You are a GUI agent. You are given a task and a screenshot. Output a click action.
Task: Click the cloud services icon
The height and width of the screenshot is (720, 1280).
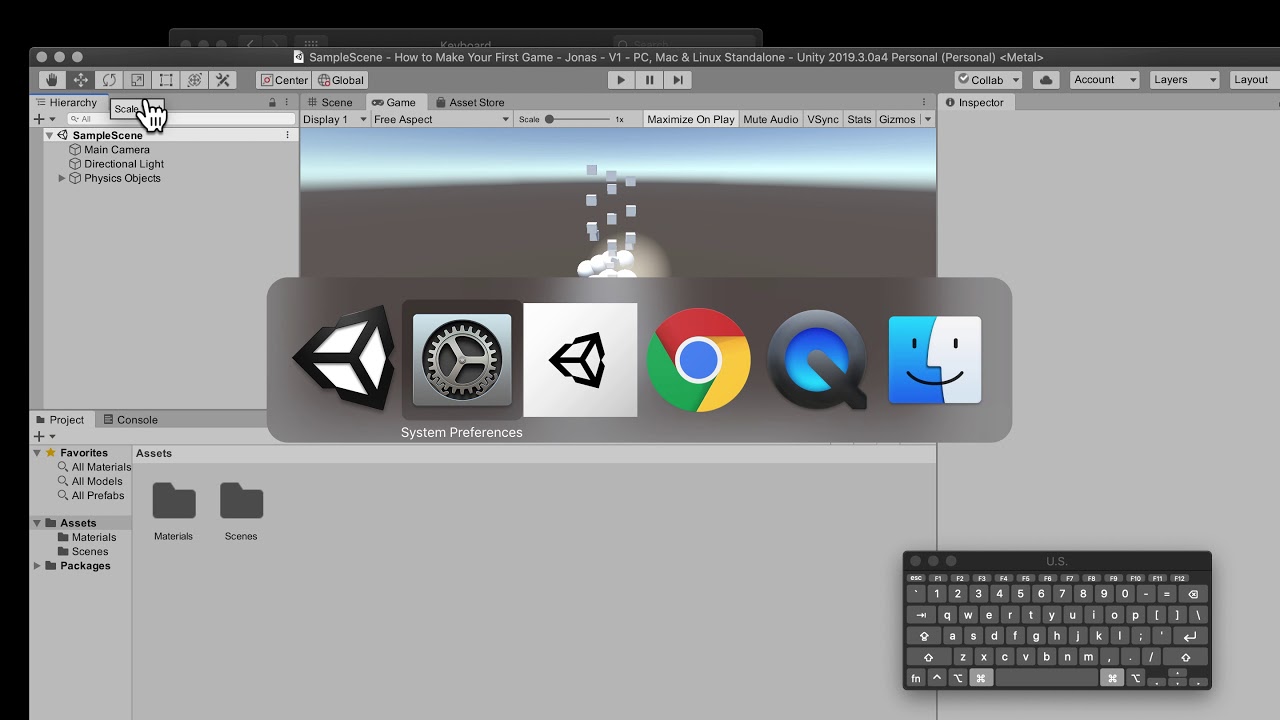pyautogui.click(x=1046, y=80)
